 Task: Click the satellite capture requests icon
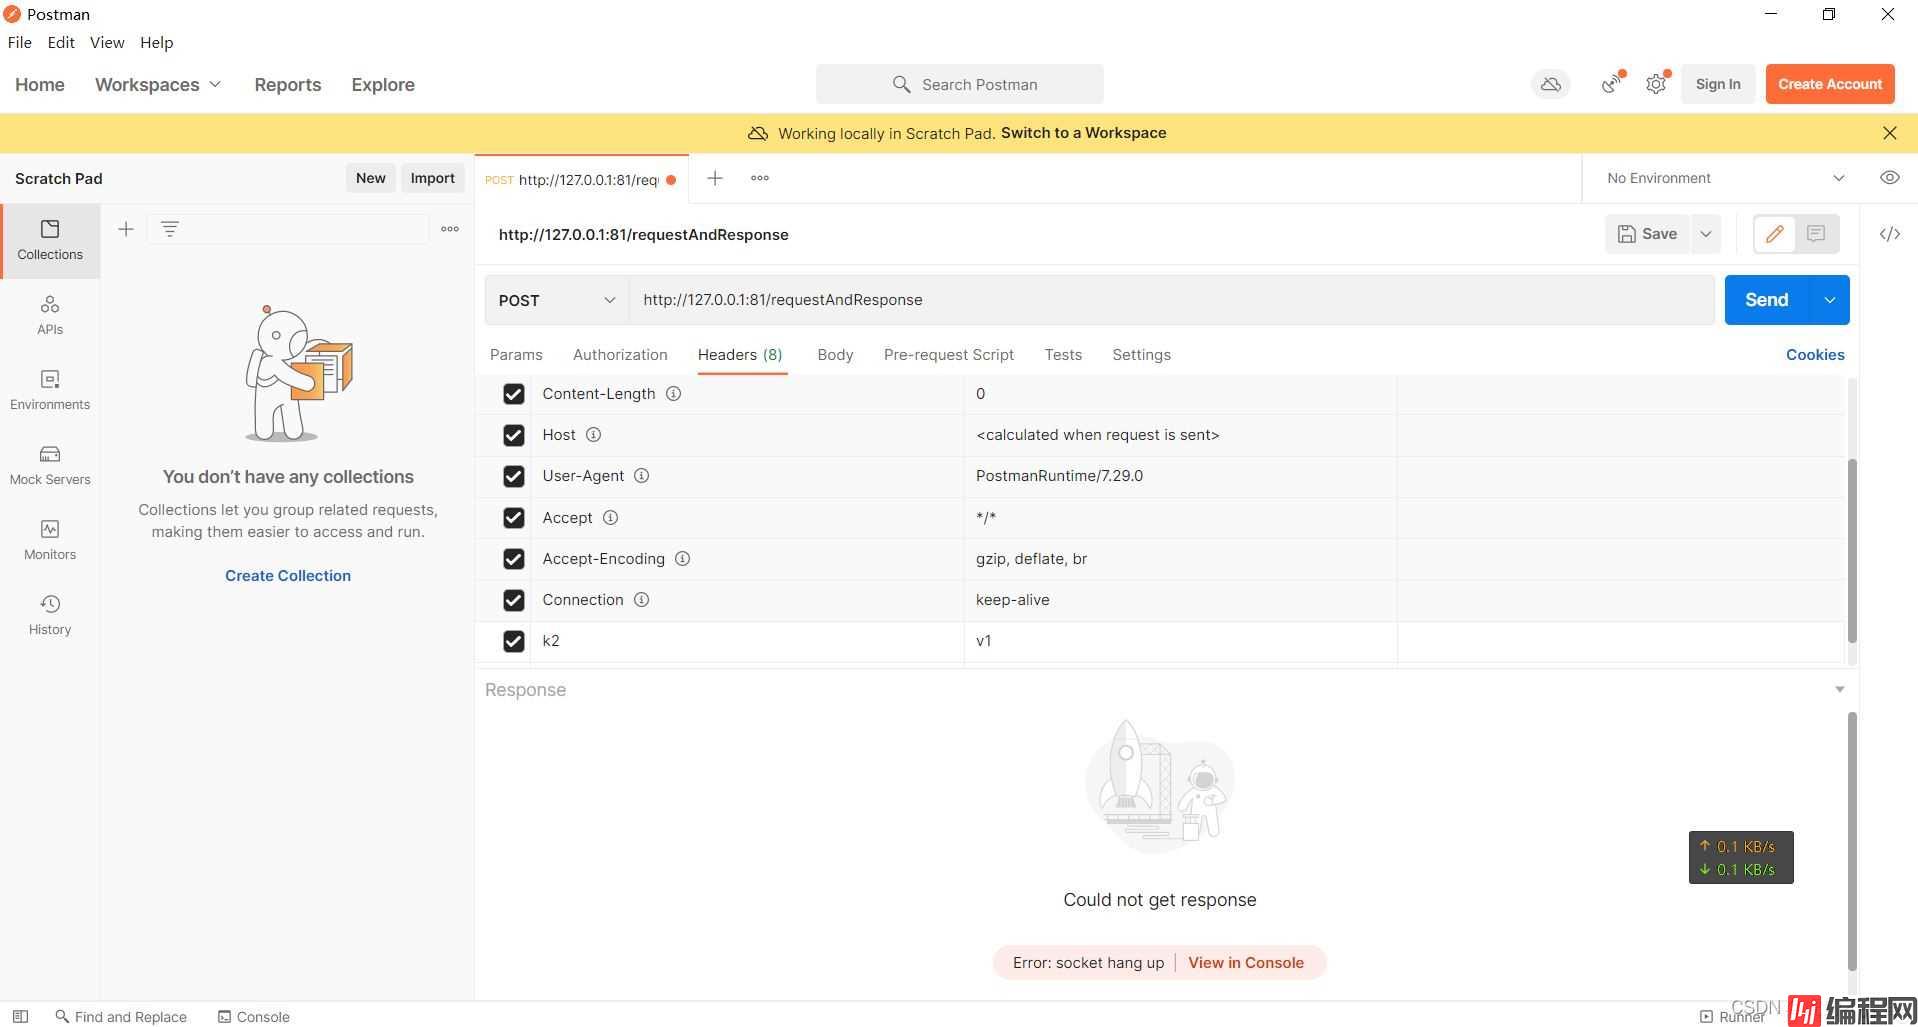click(1611, 84)
